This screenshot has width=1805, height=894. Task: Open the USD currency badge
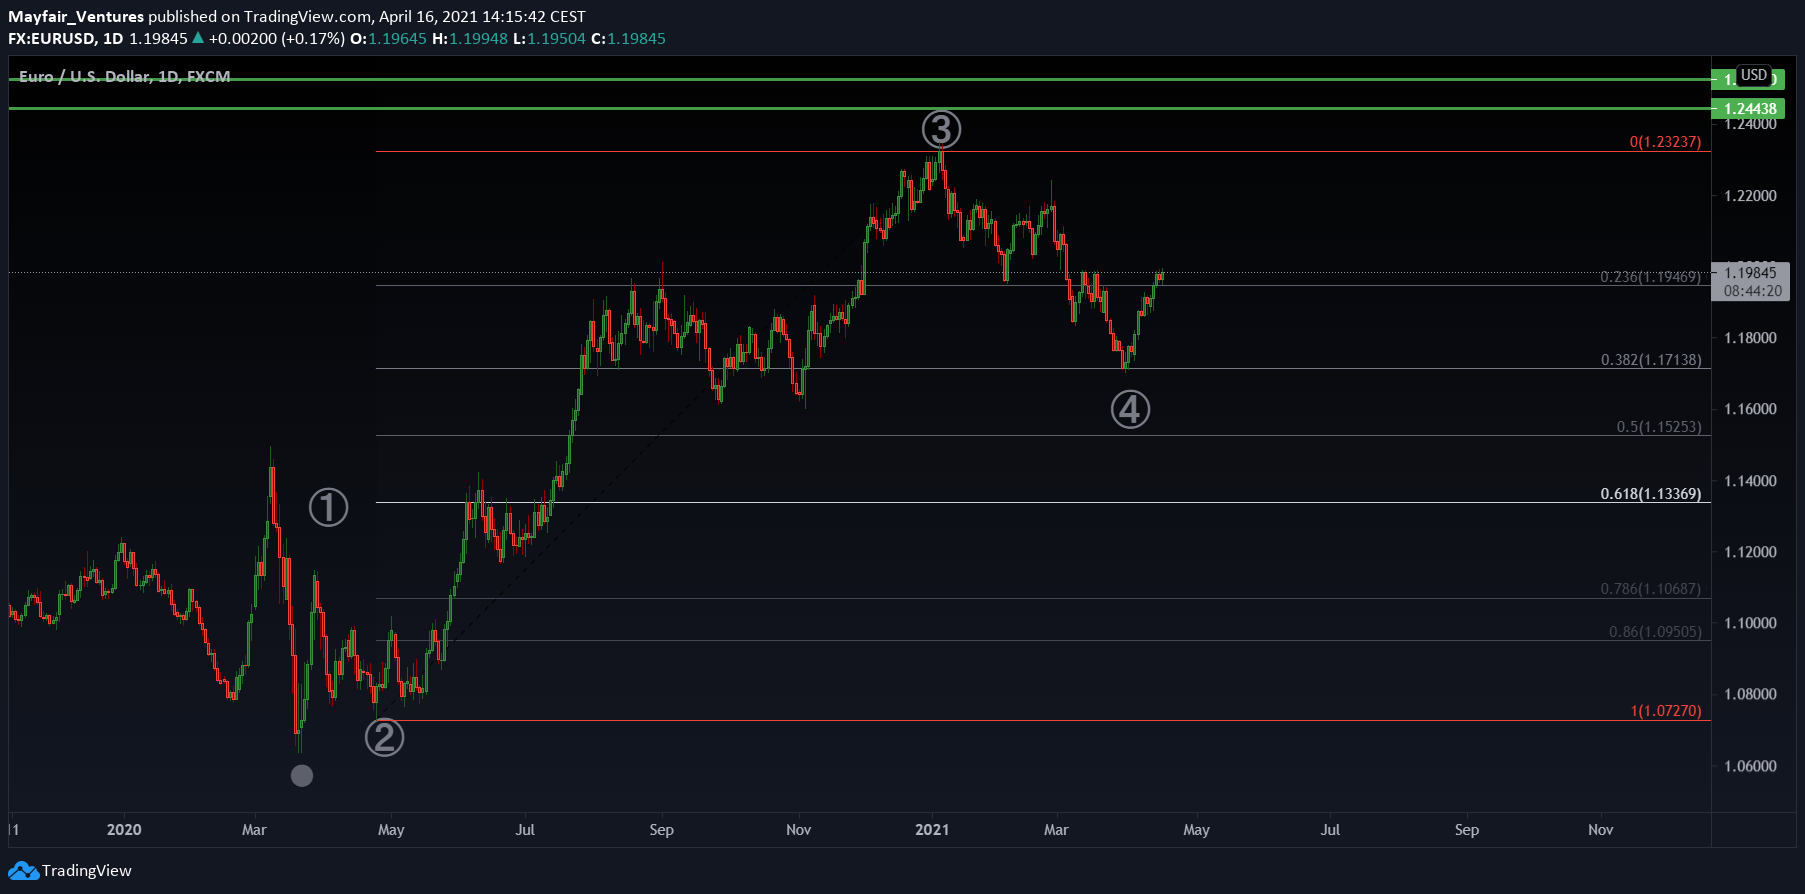click(x=1754, y=75)
